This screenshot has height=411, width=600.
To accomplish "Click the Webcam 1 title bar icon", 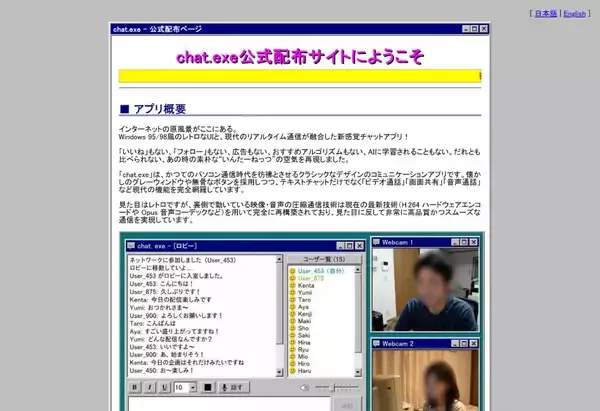I will click(x=376, y=242).
